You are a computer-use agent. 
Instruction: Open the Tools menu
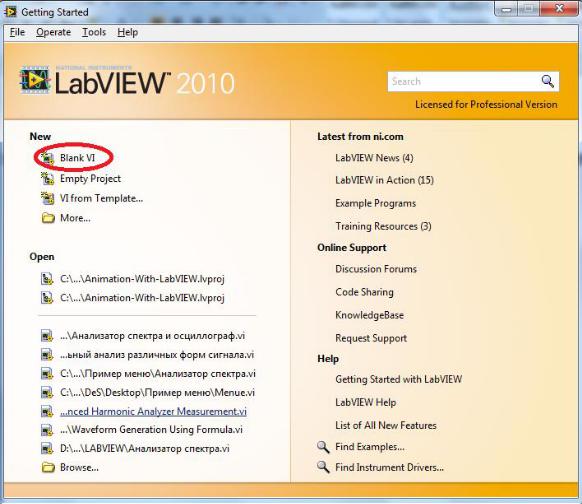point(94,32)
